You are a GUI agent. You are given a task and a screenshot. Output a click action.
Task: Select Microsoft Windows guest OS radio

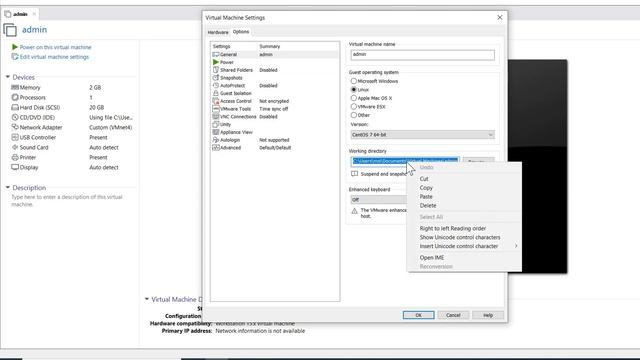[x=354, y=81]
